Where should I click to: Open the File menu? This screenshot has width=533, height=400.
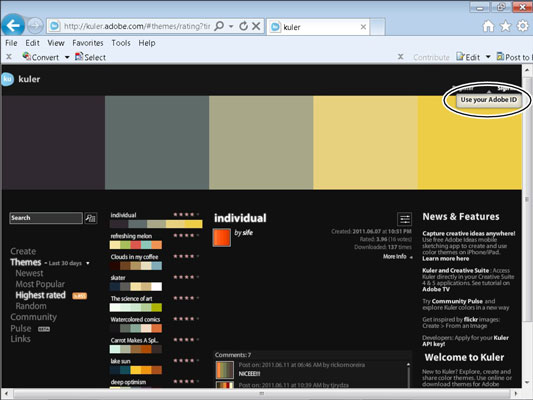click(x=11, y=43)
